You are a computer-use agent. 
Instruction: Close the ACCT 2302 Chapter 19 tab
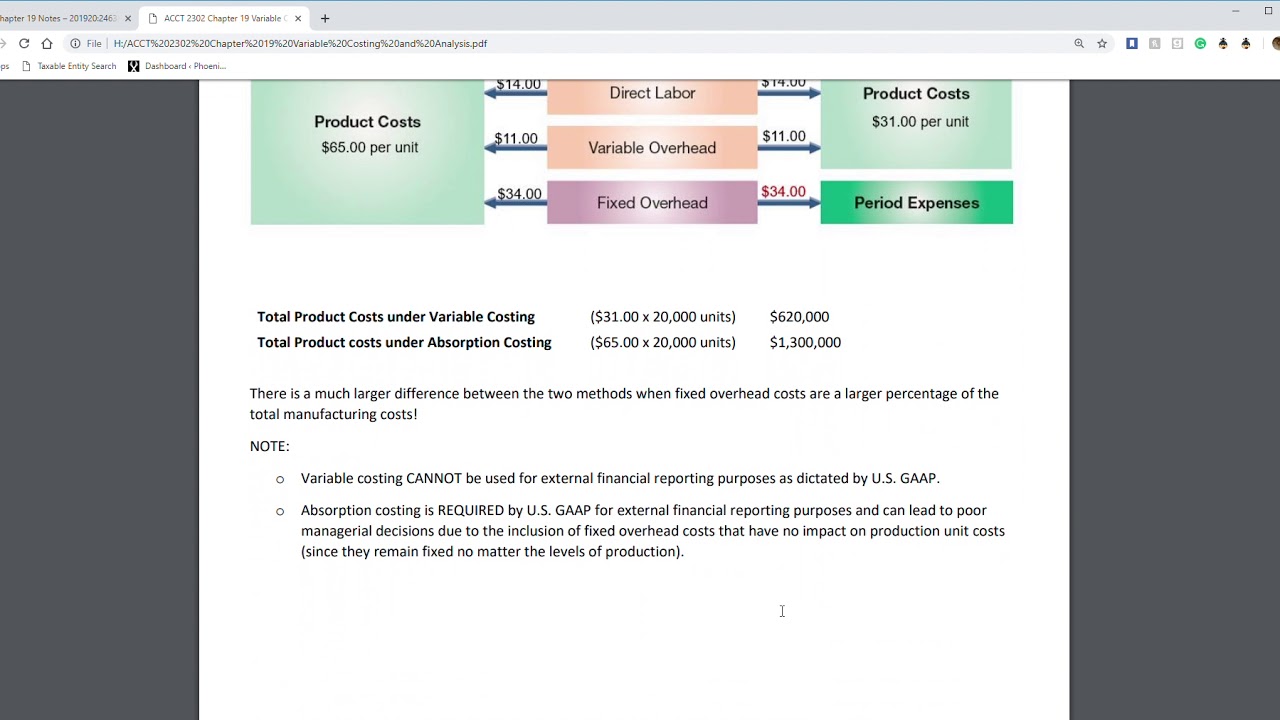click(x=298, y=18)
